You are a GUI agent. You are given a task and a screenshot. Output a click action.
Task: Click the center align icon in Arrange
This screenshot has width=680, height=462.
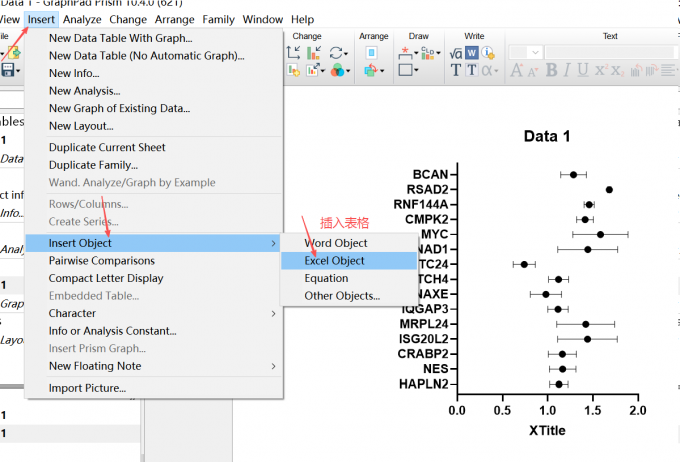tap(373, 53)
